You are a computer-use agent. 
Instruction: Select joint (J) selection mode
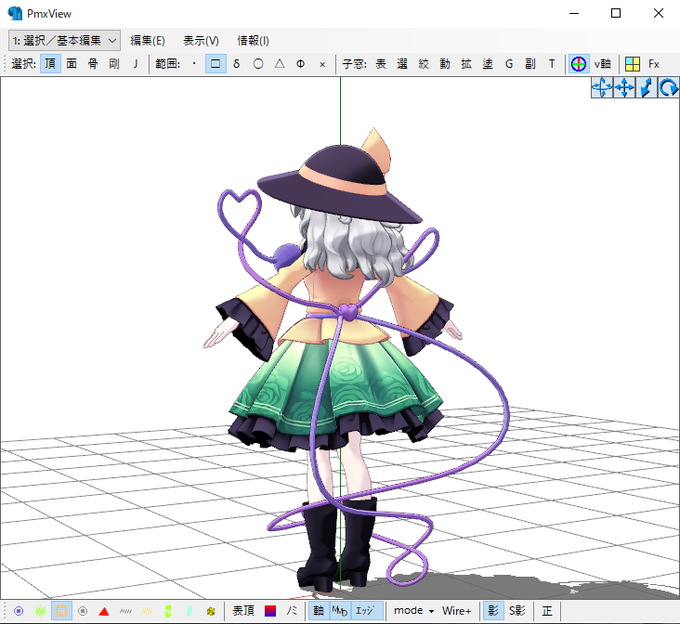click(x=135, y=64)
